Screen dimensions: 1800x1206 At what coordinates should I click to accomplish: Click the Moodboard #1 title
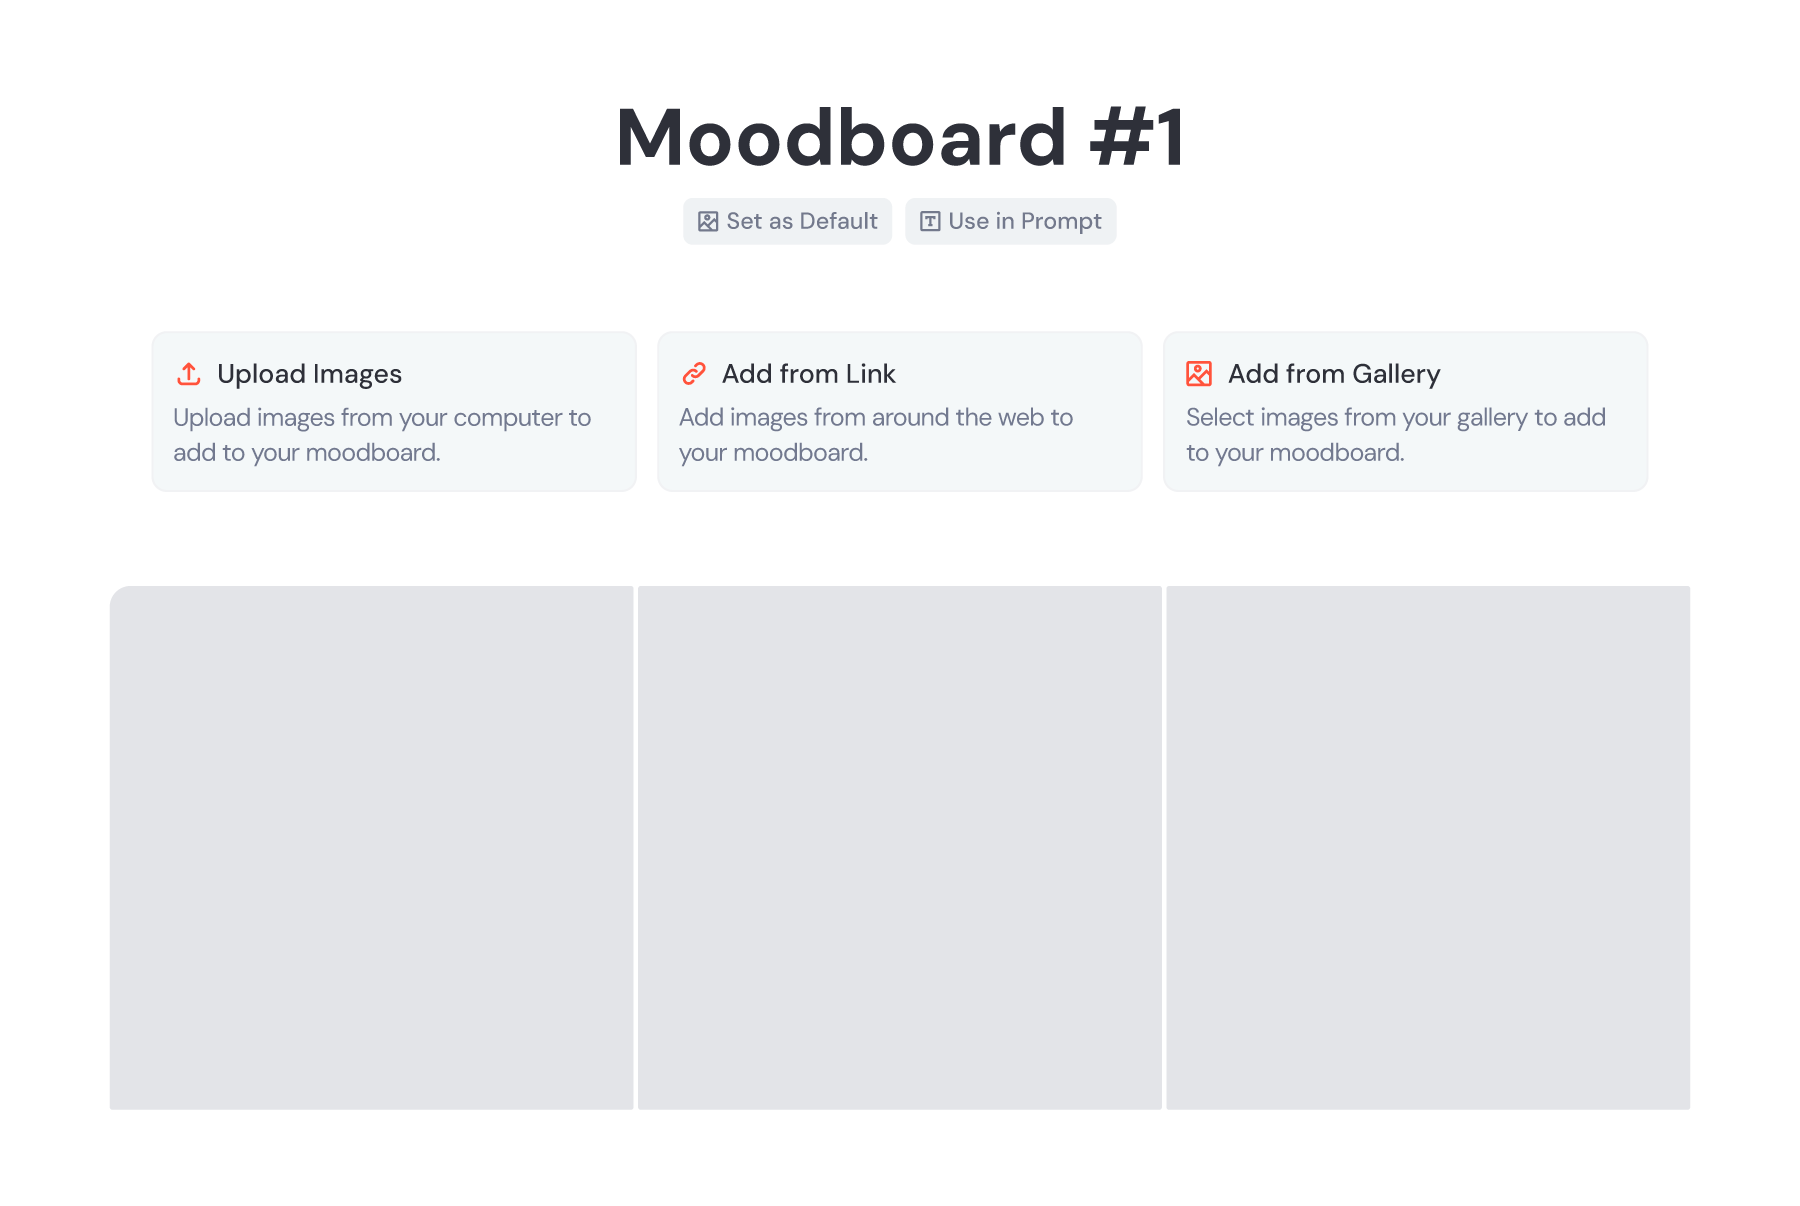(900, 137)
